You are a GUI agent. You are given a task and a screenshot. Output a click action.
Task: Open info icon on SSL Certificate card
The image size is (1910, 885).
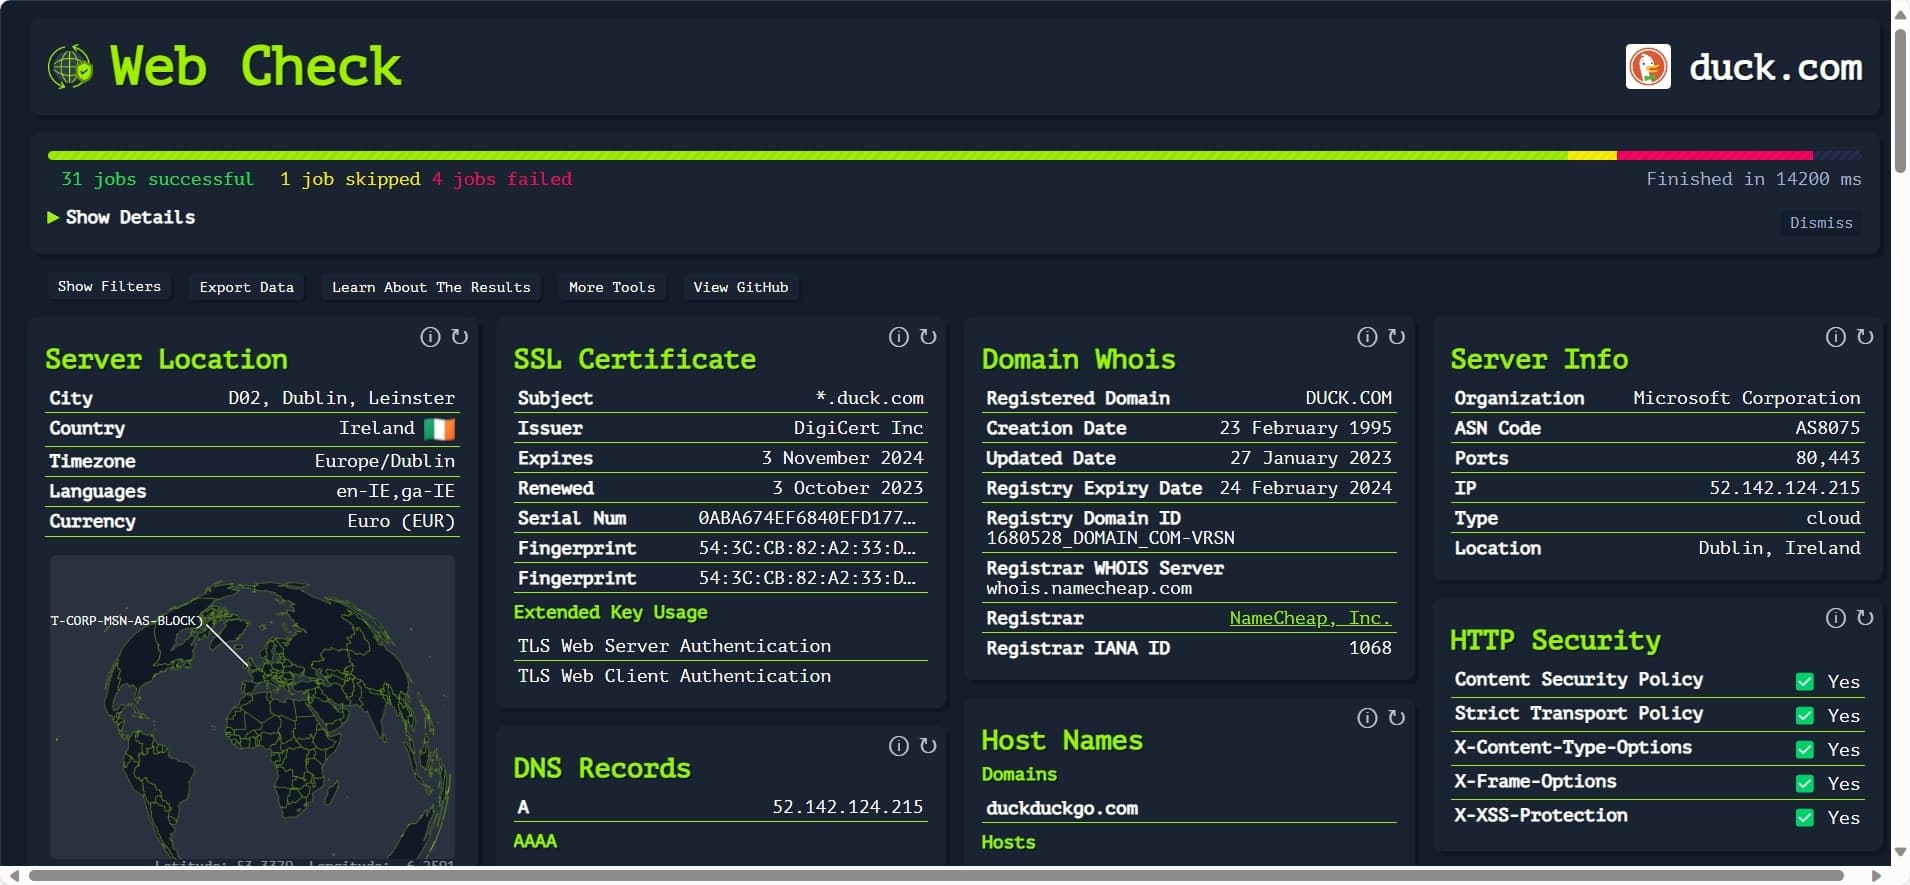coord(899,337)
